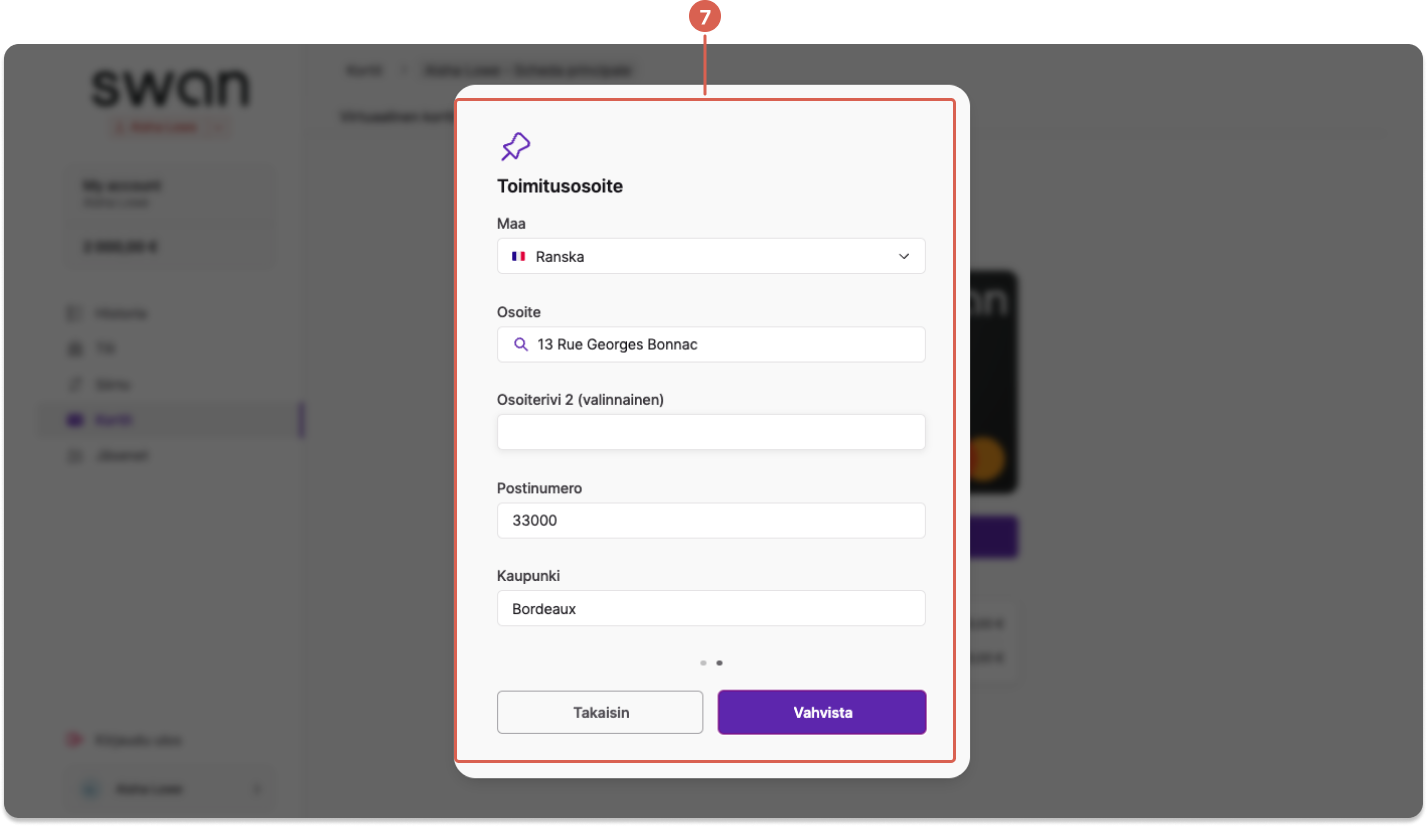The image size is (1427, 826).
Task: Click the orange number 7 annotation badge
Action: 705,17
